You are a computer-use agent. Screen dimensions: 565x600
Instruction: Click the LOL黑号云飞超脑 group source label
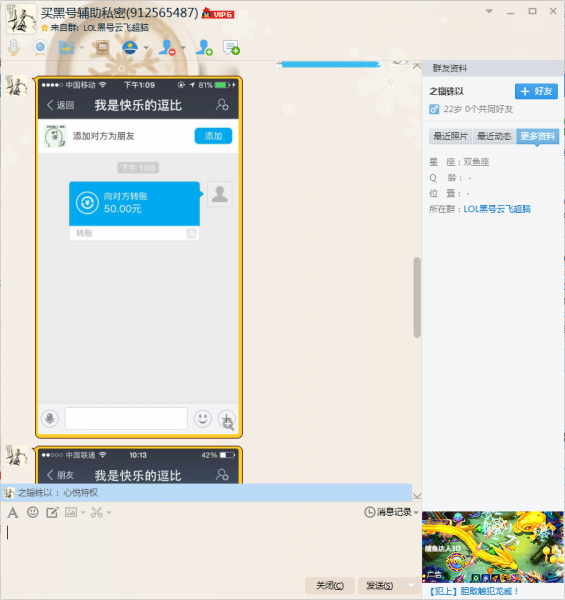116,28
